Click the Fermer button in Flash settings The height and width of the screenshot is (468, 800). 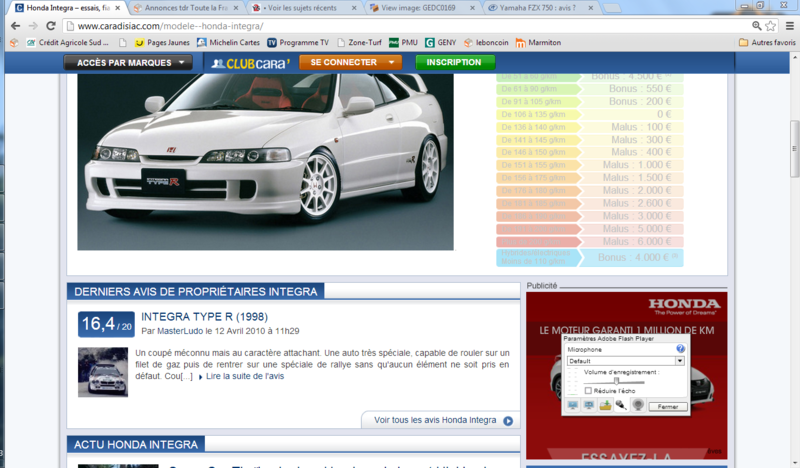click(668, 407)
